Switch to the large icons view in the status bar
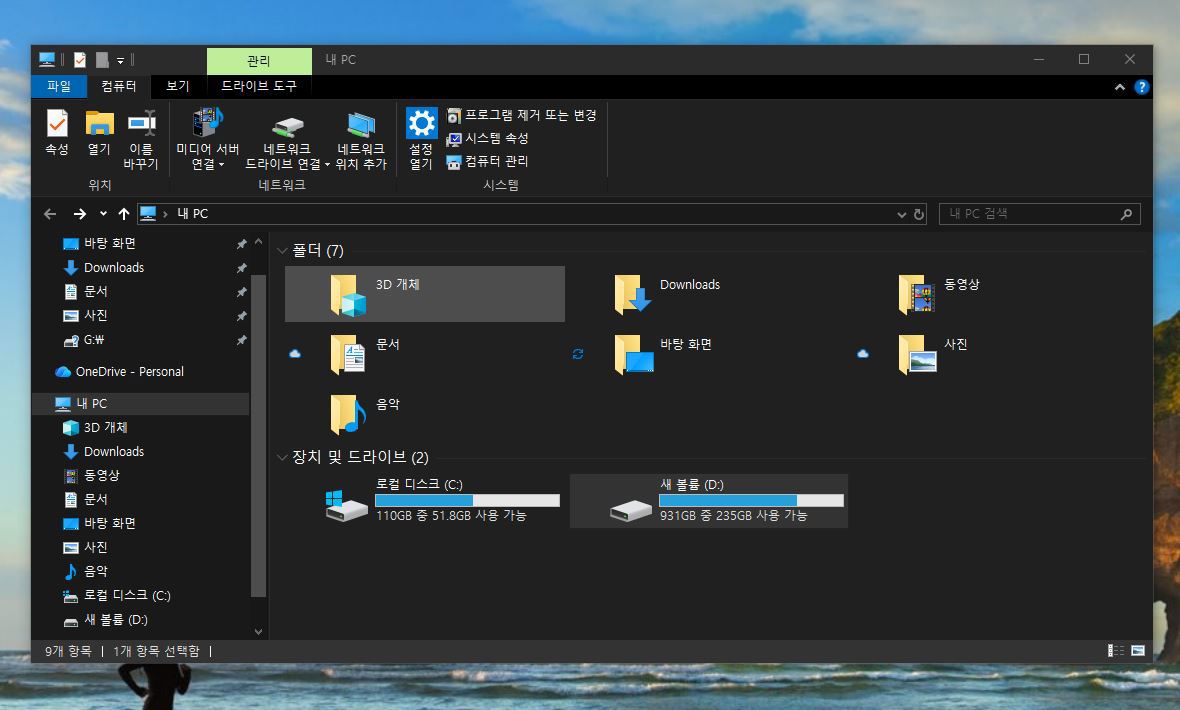 (1138, 651)
